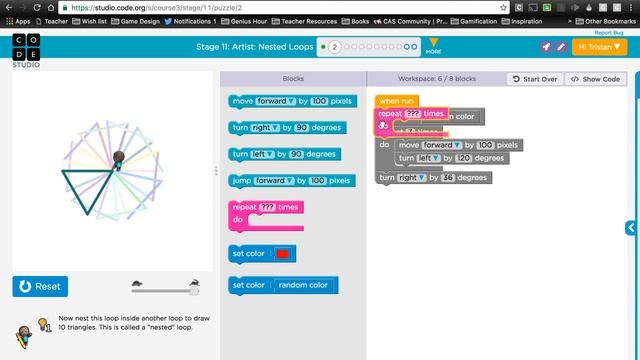Open the Hi Tristan user menu
The height and width of the screenshot is (360, 640).
coord(599,47)
